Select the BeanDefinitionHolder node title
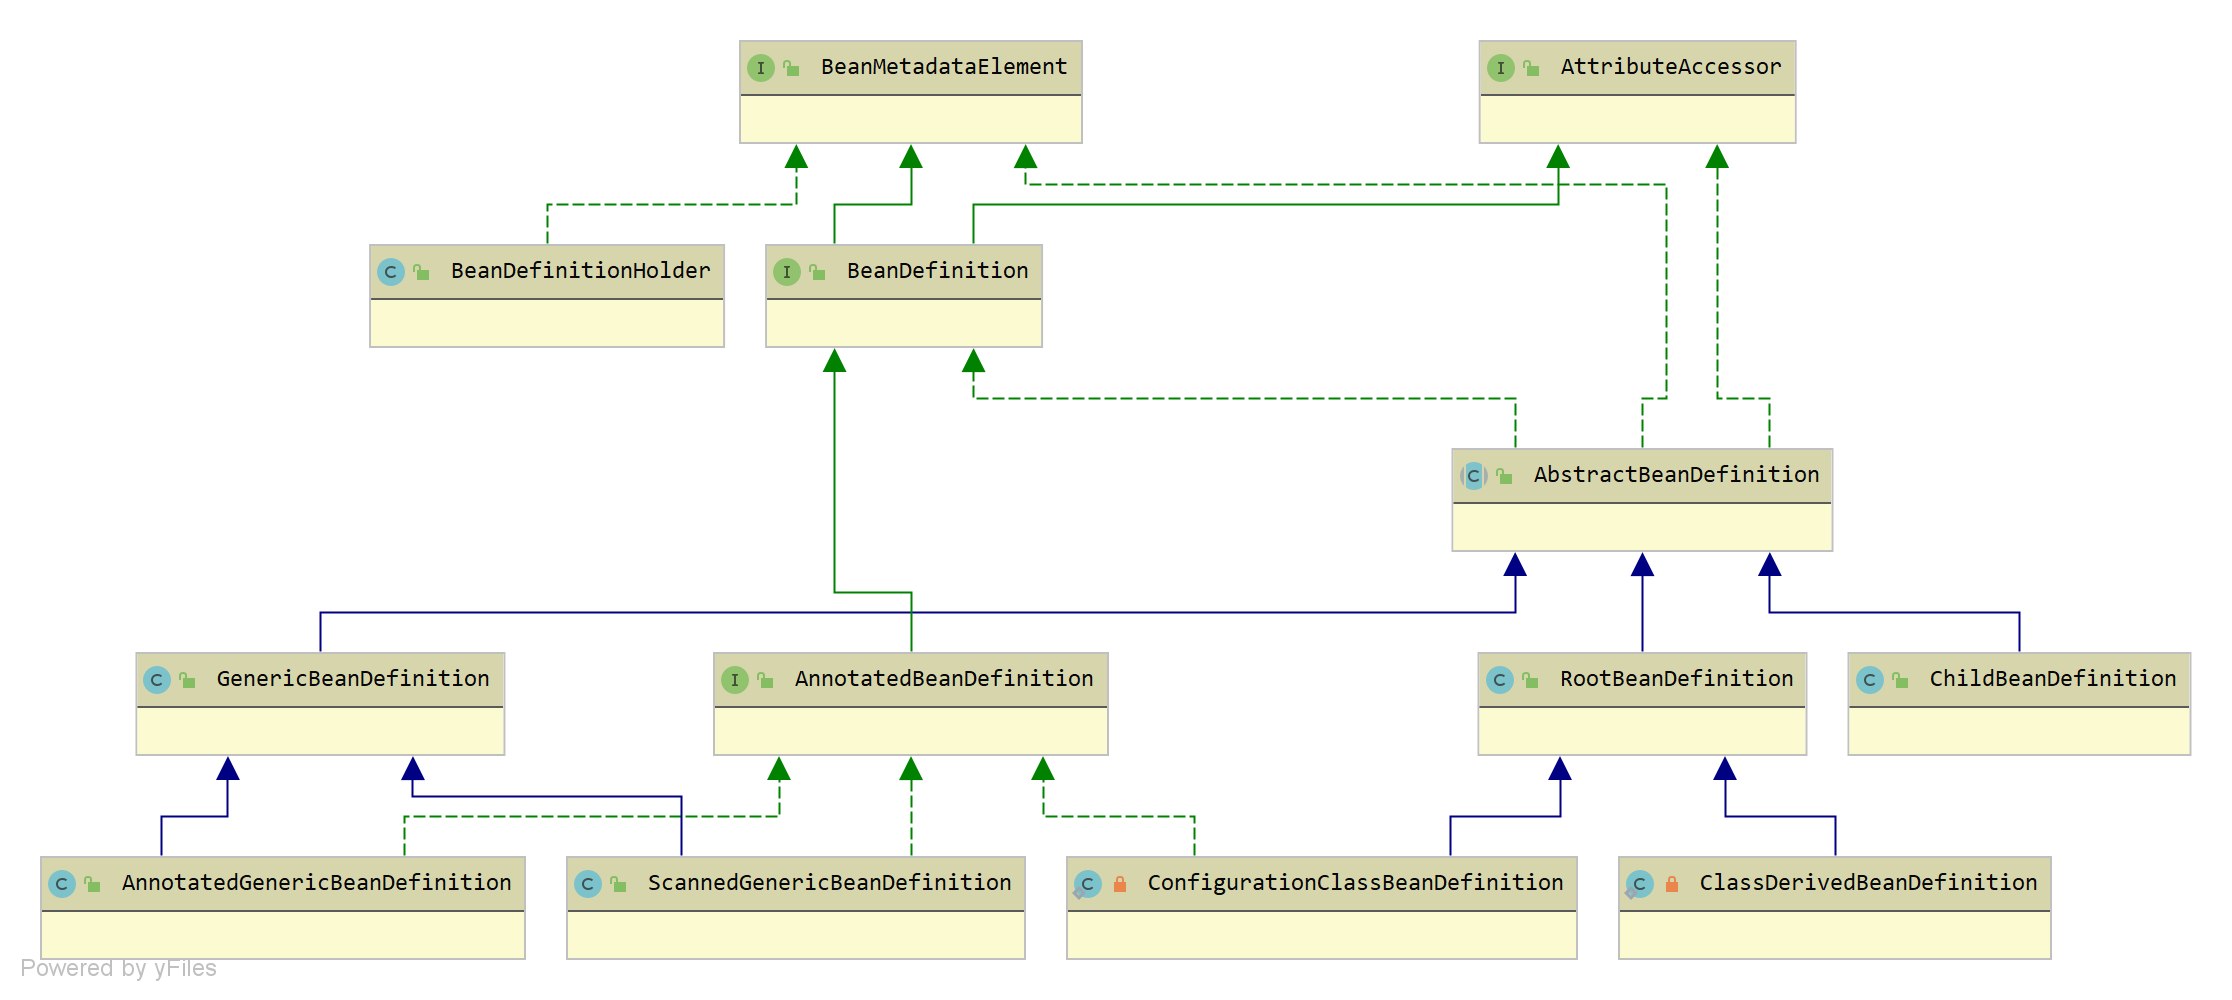Image resolution: width=2232 pixels, height=1000 pixels. (580, 271)
